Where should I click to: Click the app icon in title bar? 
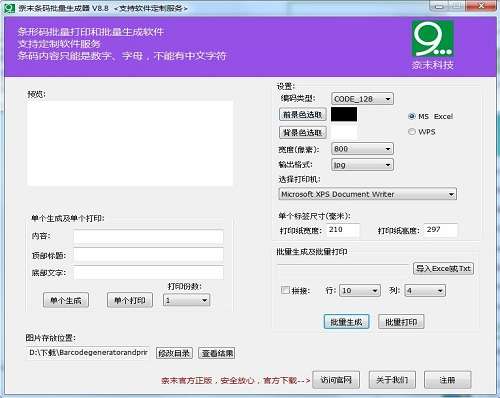[x=9, y=8]
